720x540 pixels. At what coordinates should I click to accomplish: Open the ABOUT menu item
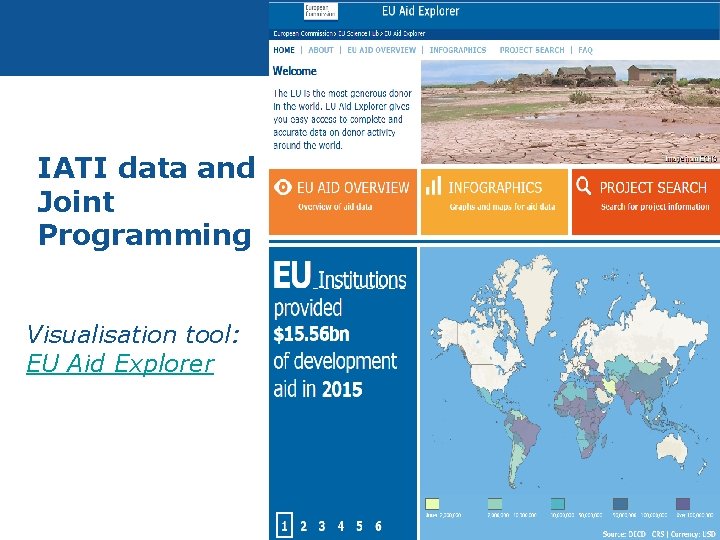321,50
